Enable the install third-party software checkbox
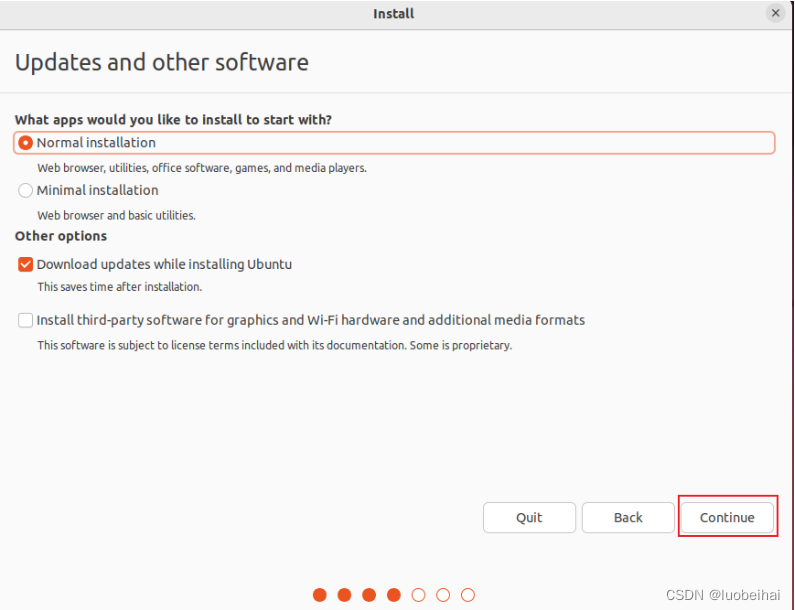 [x=25, y=320]
